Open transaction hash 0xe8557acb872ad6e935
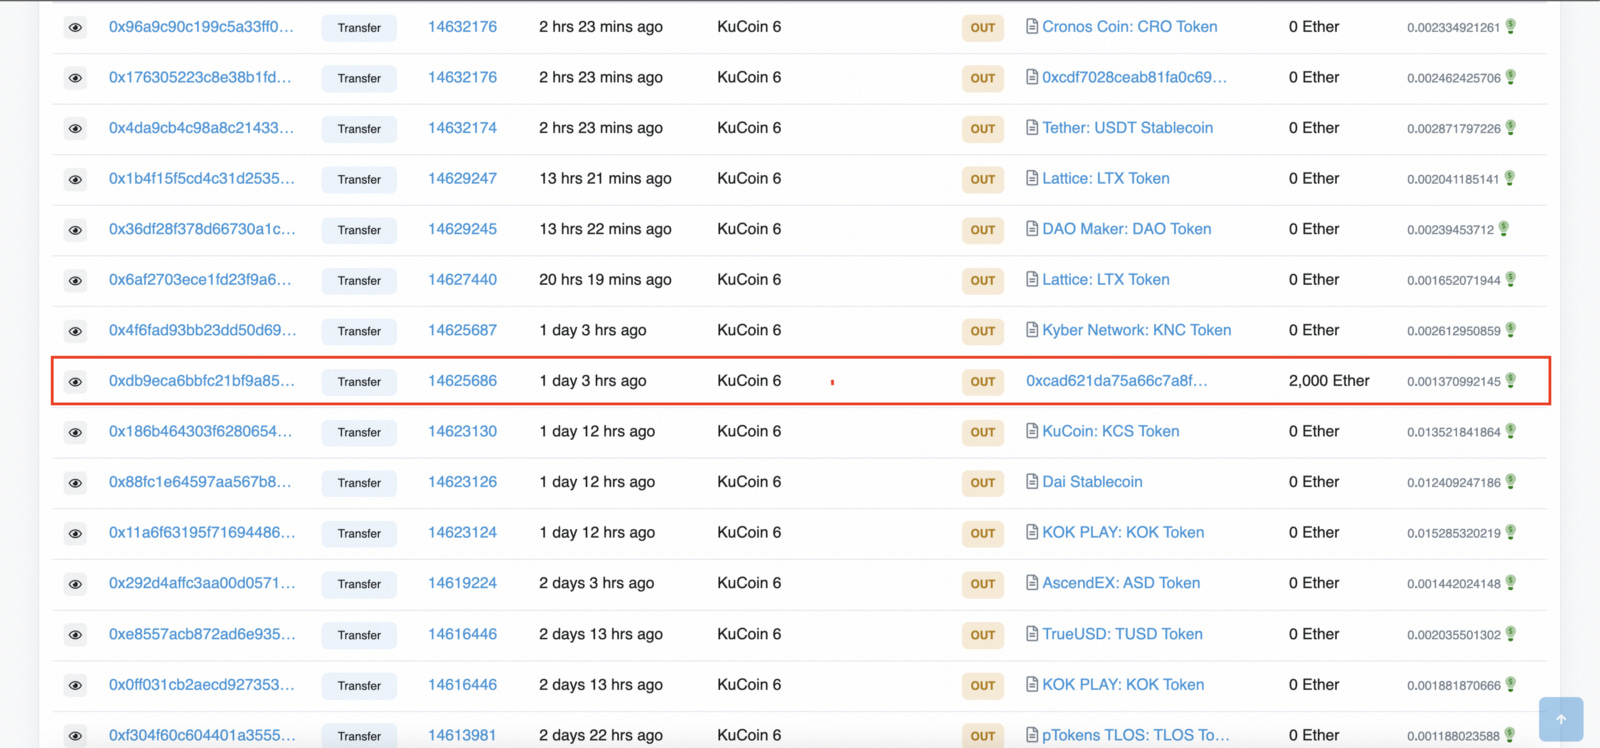The width and height of the screenshot is (1600, 748). 202,634
